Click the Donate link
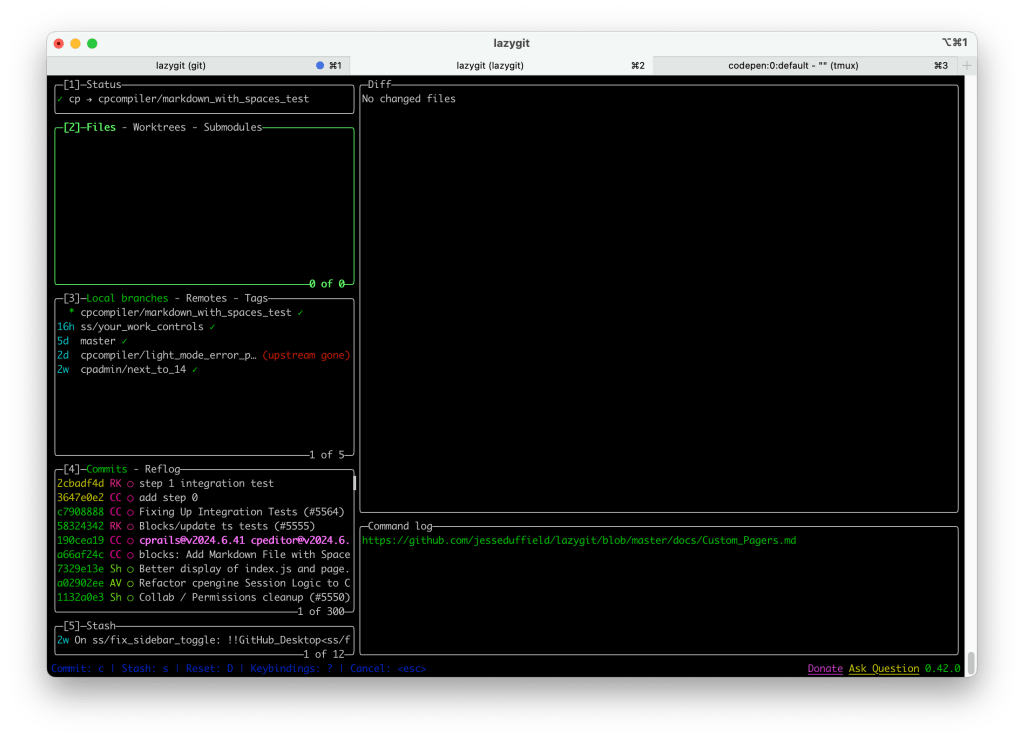The image size is (1024, 739). click(x=825, y=668)
